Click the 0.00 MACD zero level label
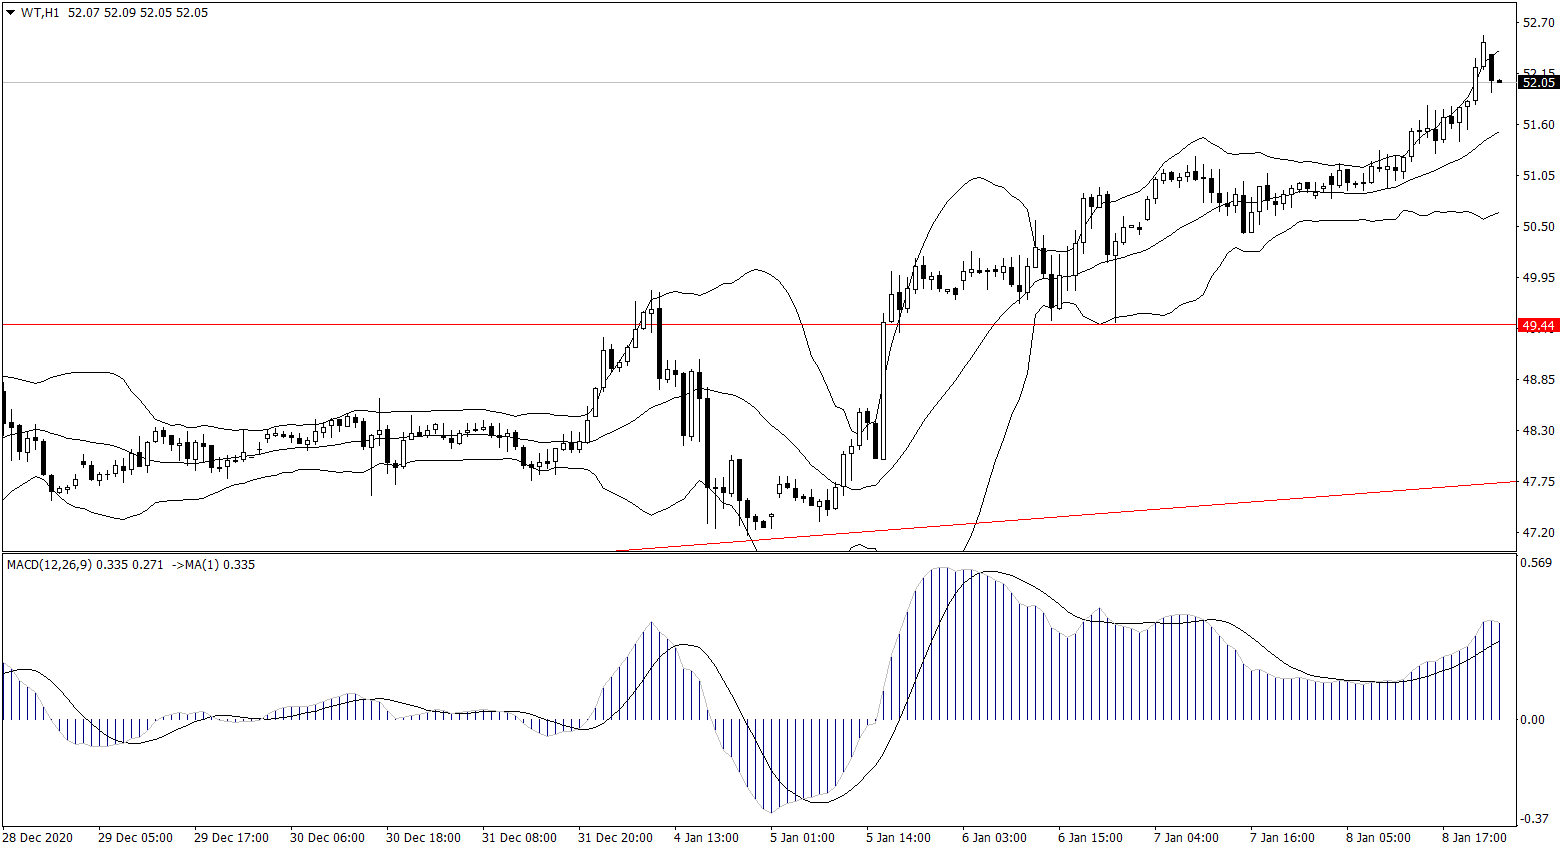Viewport: 1566px width, 850px height. 1533,720
